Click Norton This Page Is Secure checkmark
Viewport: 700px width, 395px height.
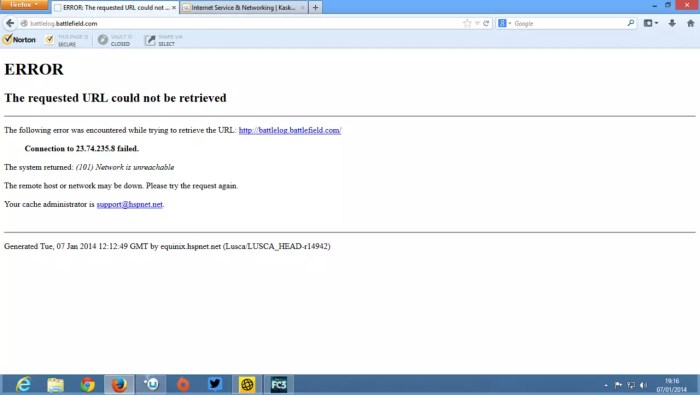(49, 40)
